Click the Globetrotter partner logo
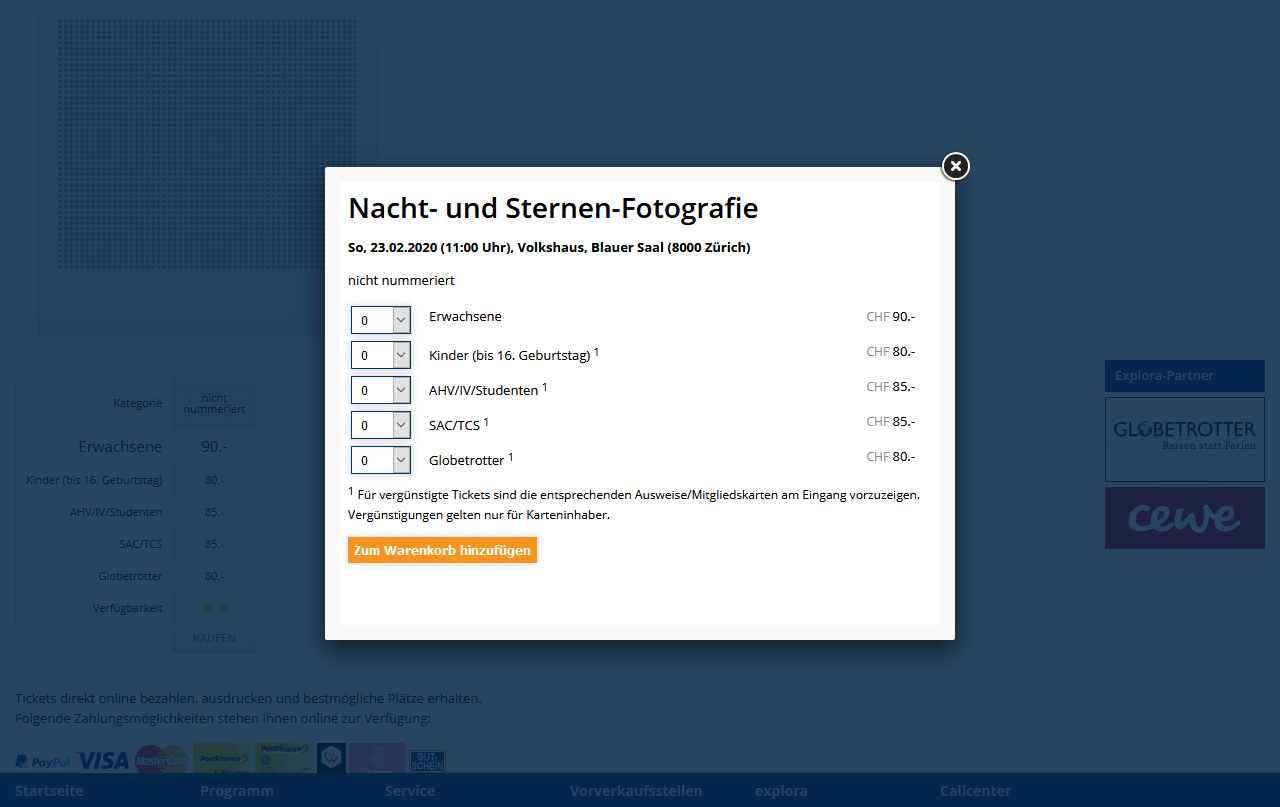This screenshot has width=1280, height=807. pyautogui.click(x=1184, y=437)
